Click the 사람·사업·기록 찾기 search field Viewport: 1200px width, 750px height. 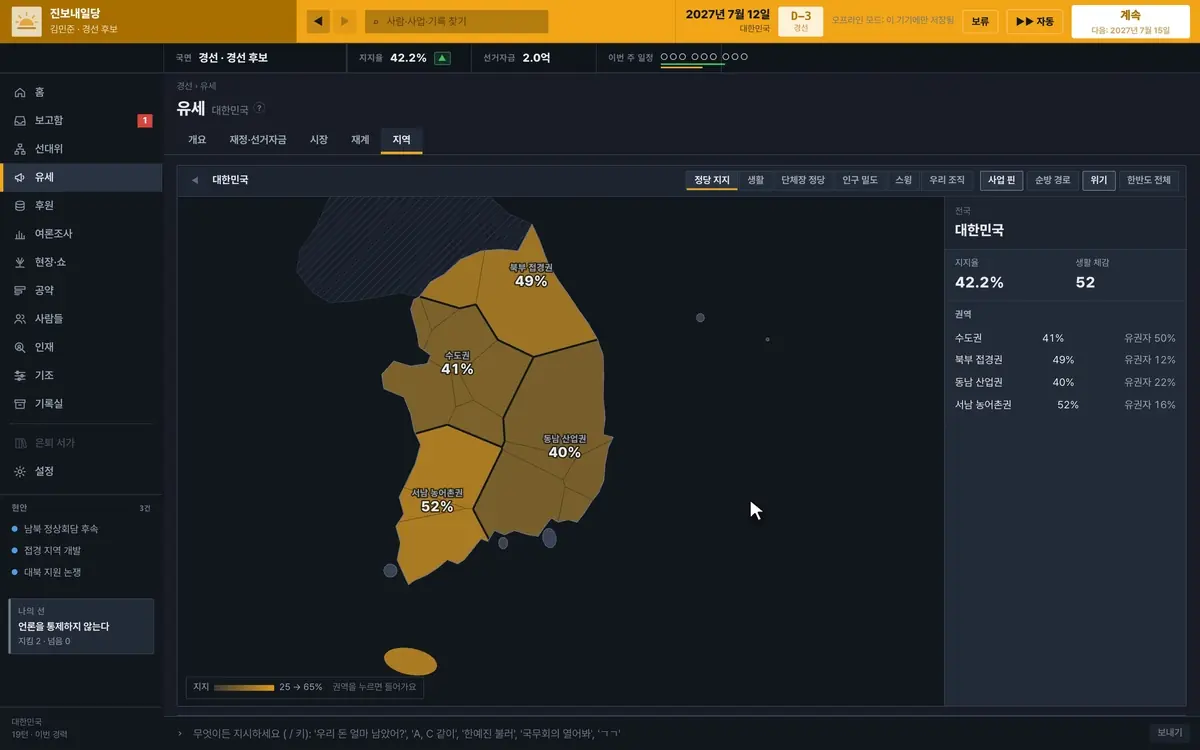tap(456, 21)
